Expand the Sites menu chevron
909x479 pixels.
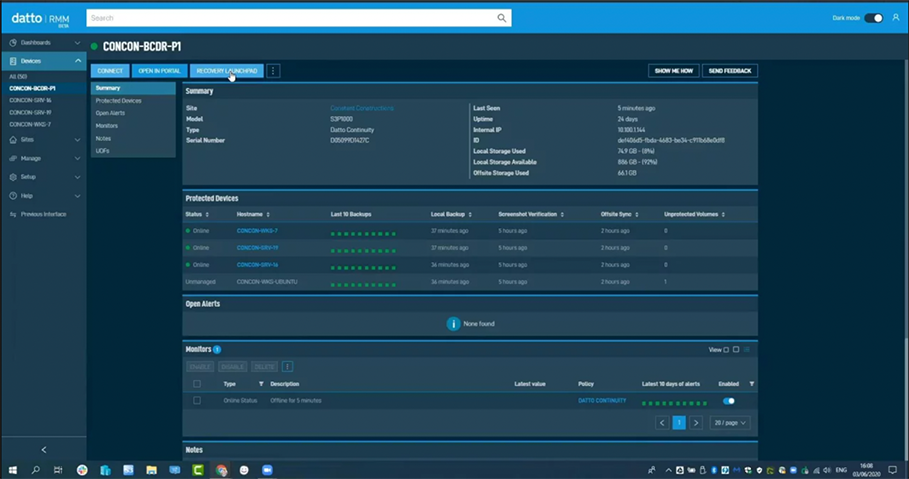coord(77,140)
